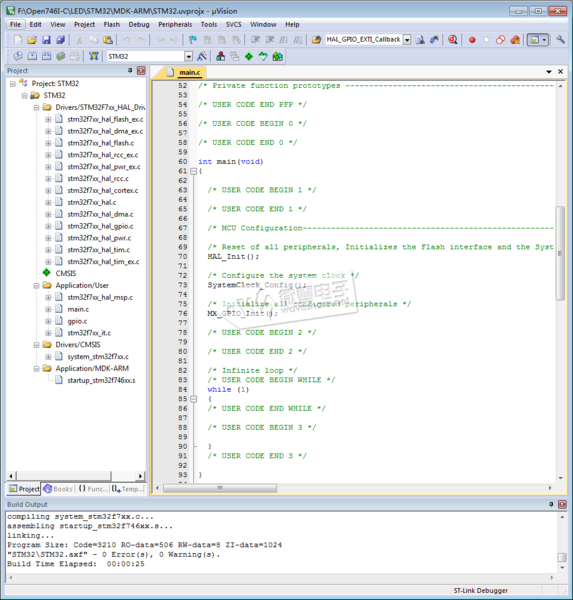
Task: Open Options for Target with the magic wand icon
Action: pyautogui.click(x=202, y=57)
